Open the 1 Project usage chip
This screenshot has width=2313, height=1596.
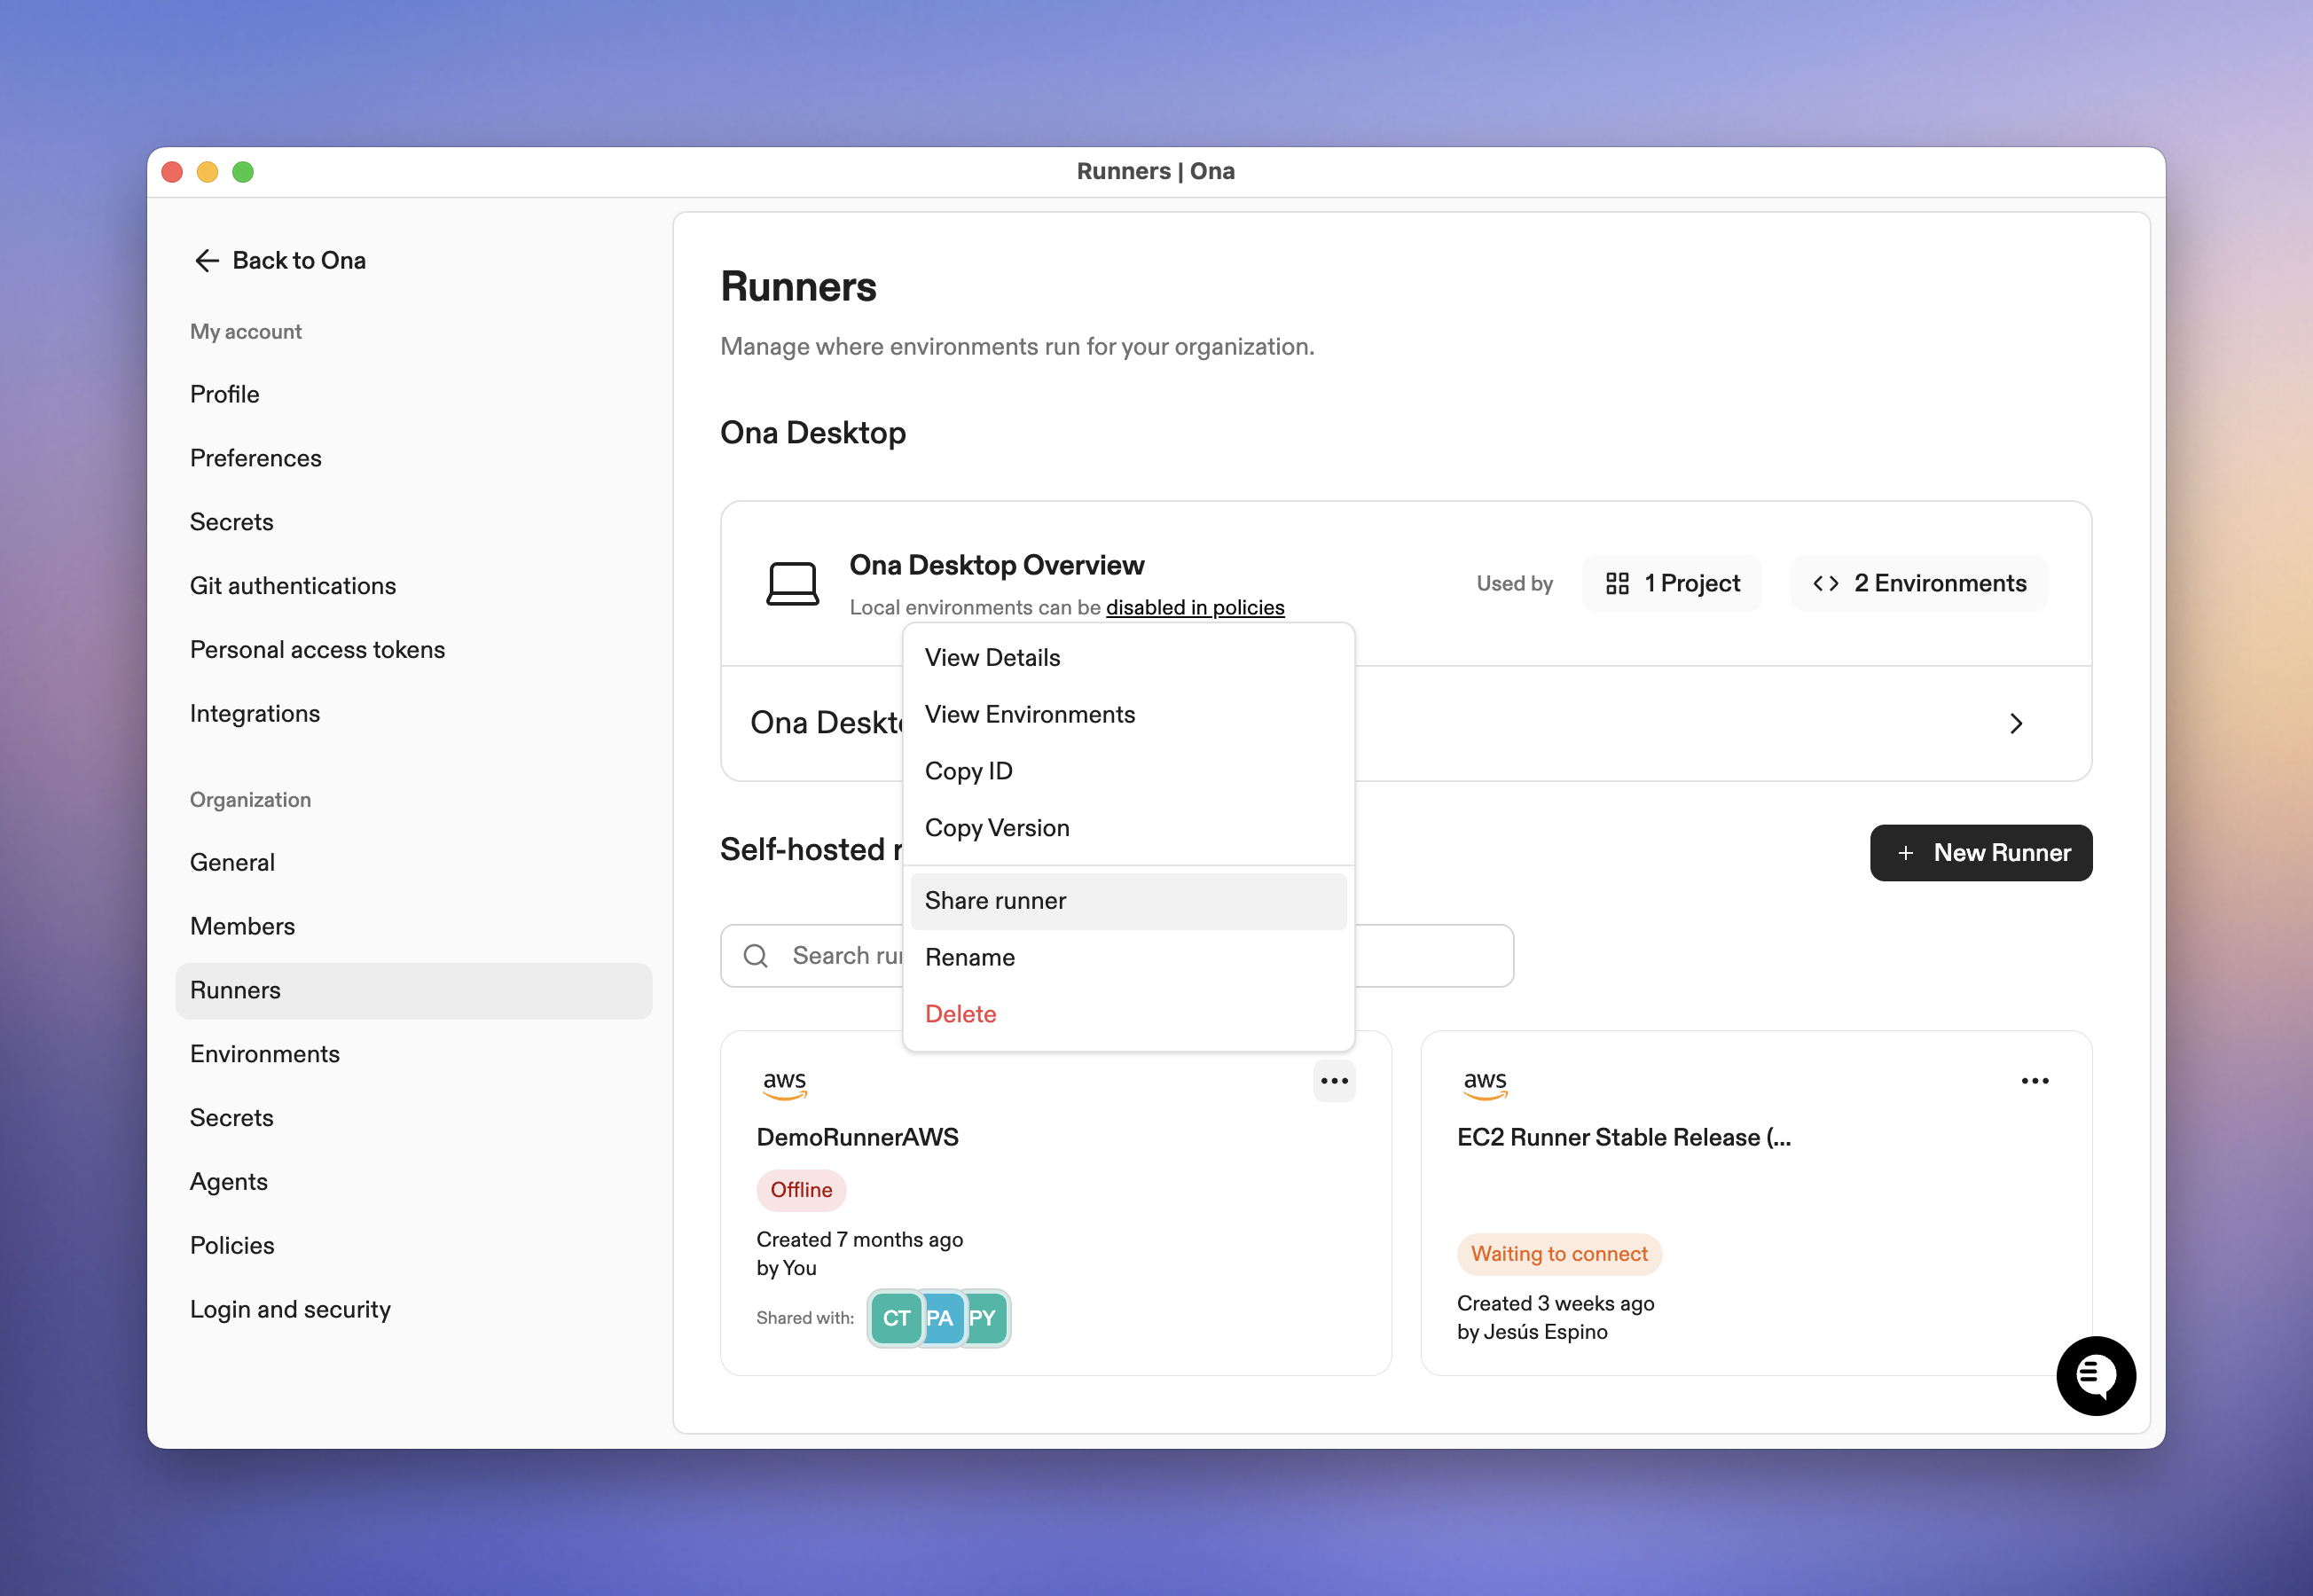tap(1671, 583)
